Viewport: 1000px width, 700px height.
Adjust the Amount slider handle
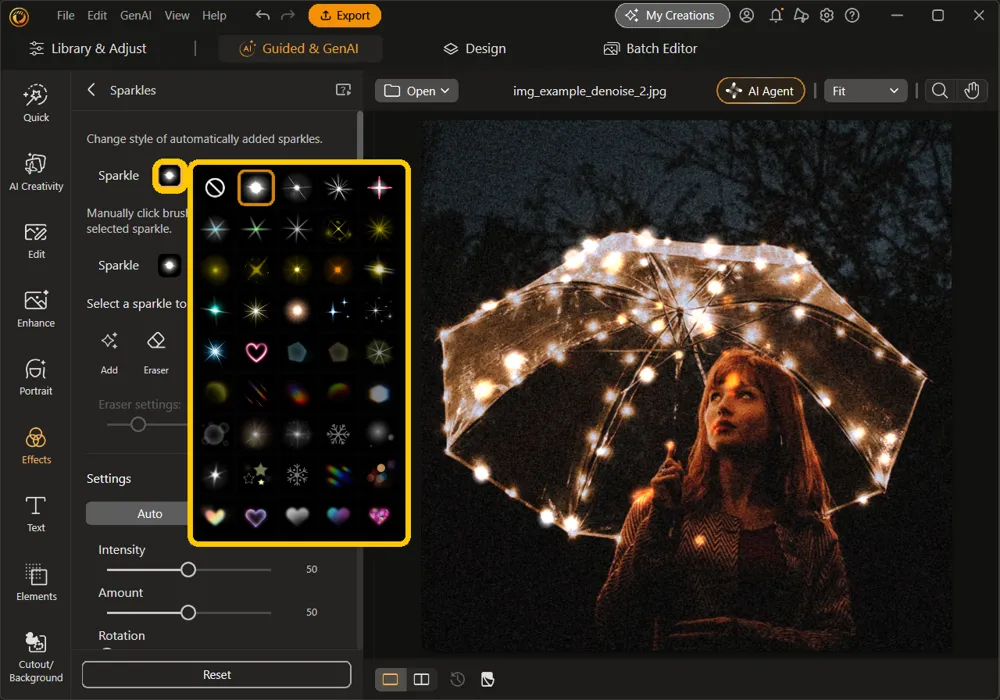point(188,613)
